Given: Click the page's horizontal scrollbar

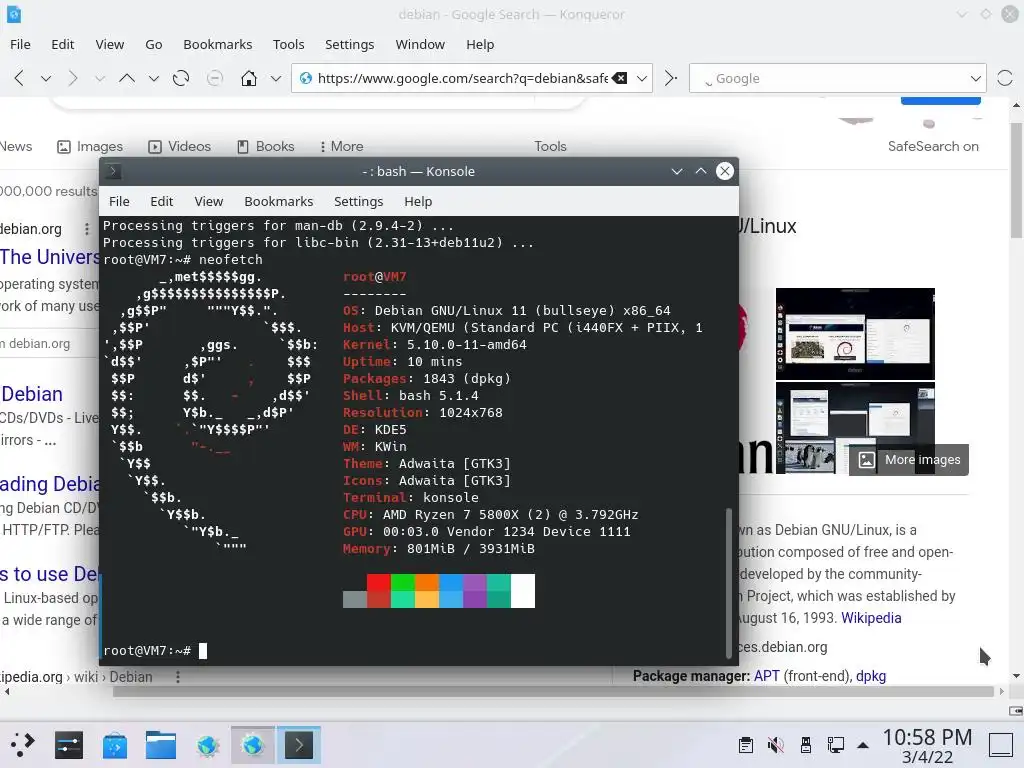Looking at the screenshot, I should tap(554, 692).
